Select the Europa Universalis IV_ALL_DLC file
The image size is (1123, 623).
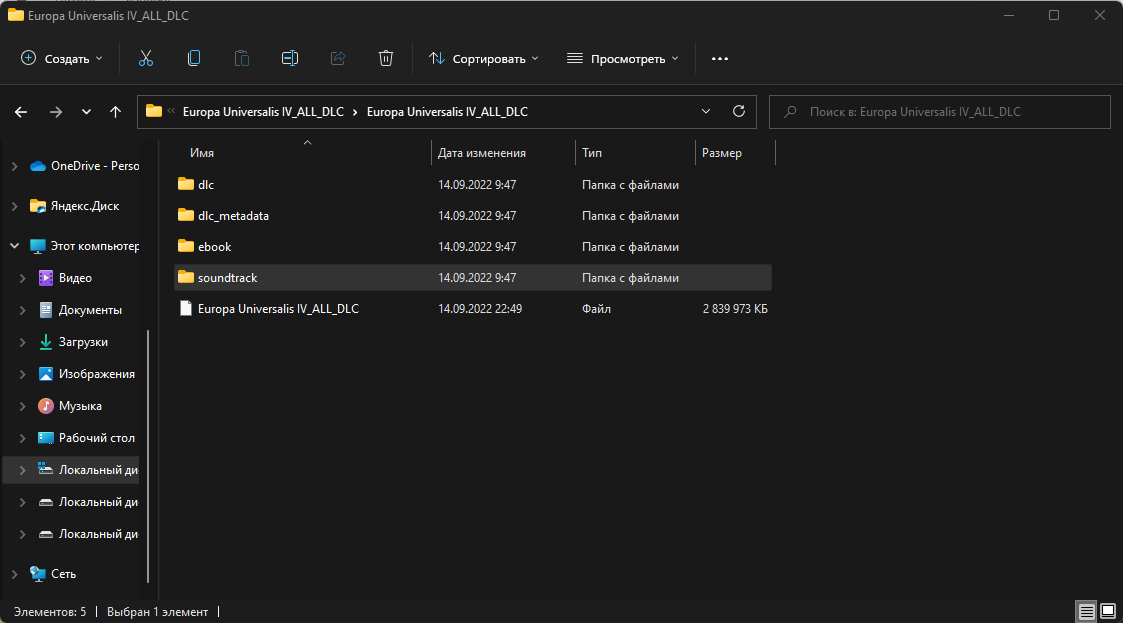473,309
